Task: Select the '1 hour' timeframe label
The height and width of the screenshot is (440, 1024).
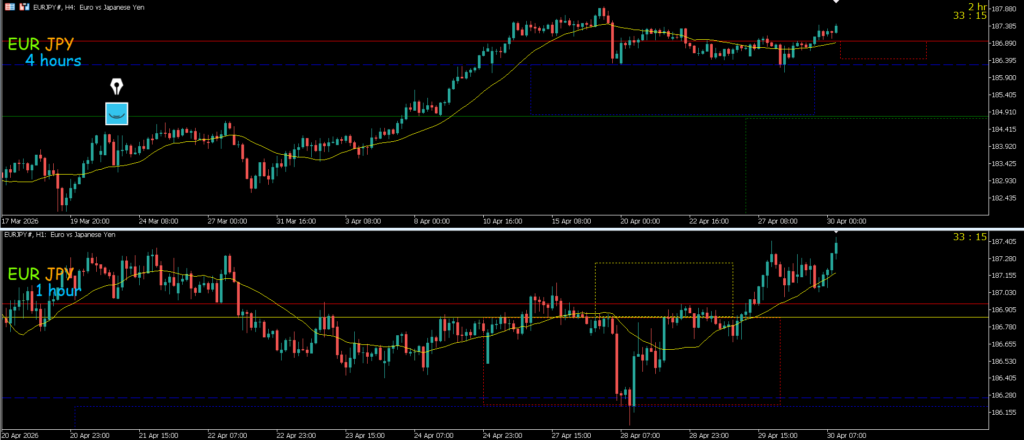Action: point(58,290)
